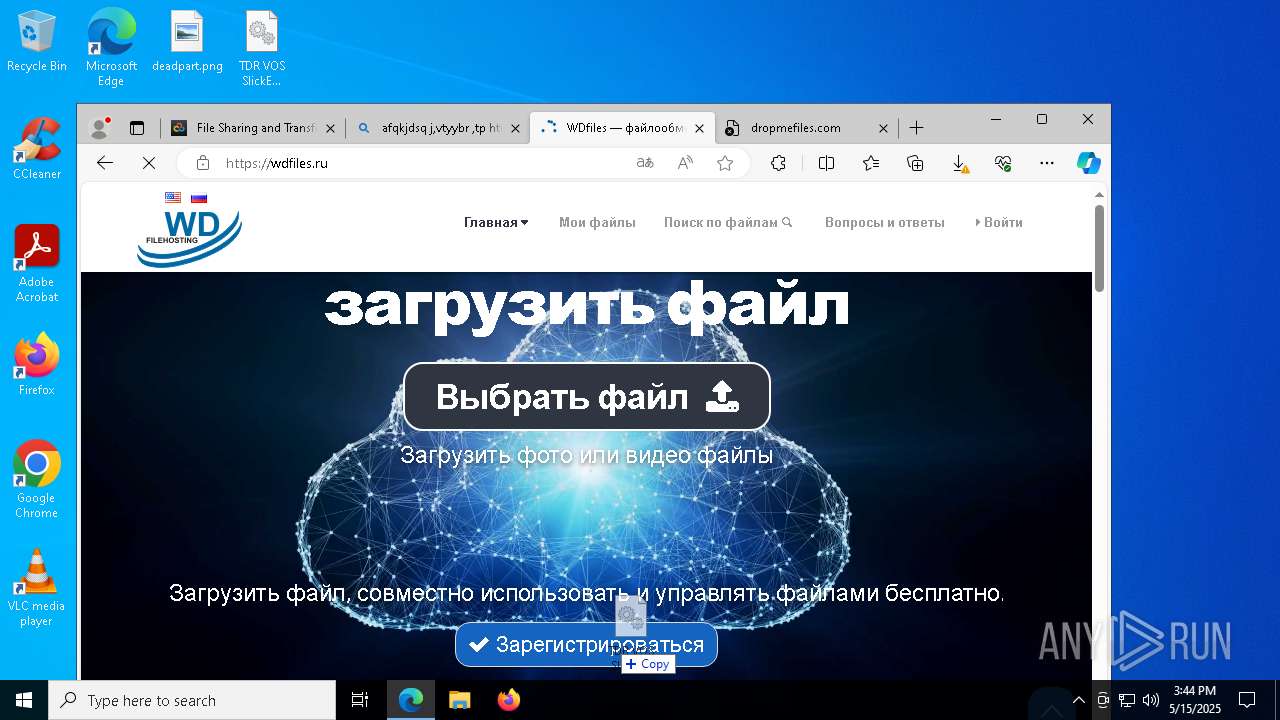This screenshot has height=720, width=1280.
Task: Open Task View on taskbar
Action: click(361, 700)
